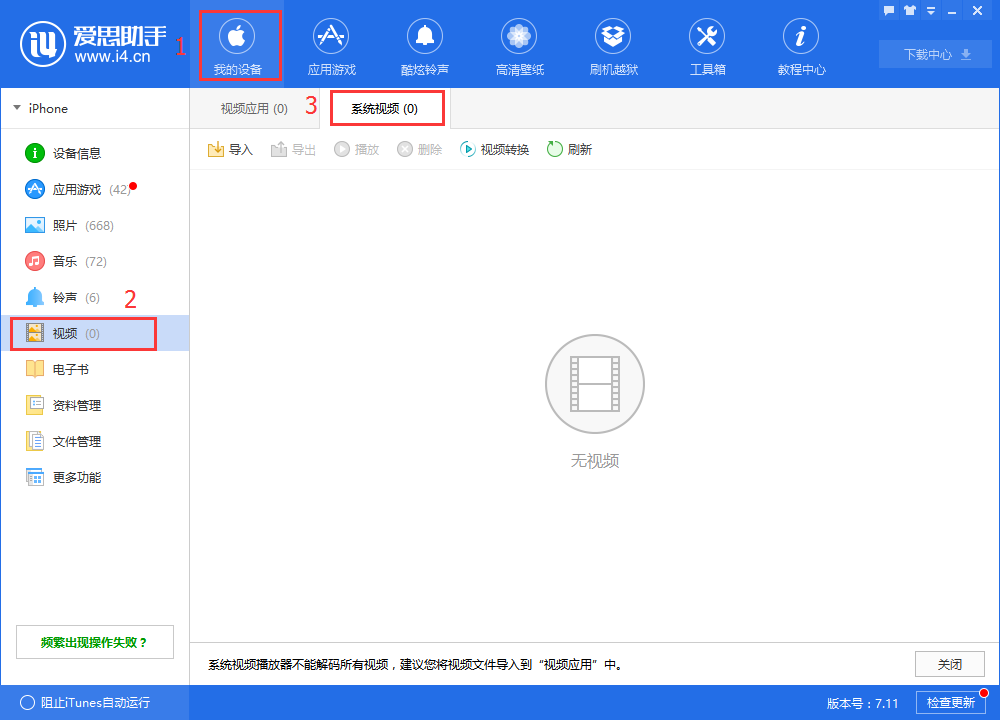Select 视频 (0) in the sidebar

(94, 333)
